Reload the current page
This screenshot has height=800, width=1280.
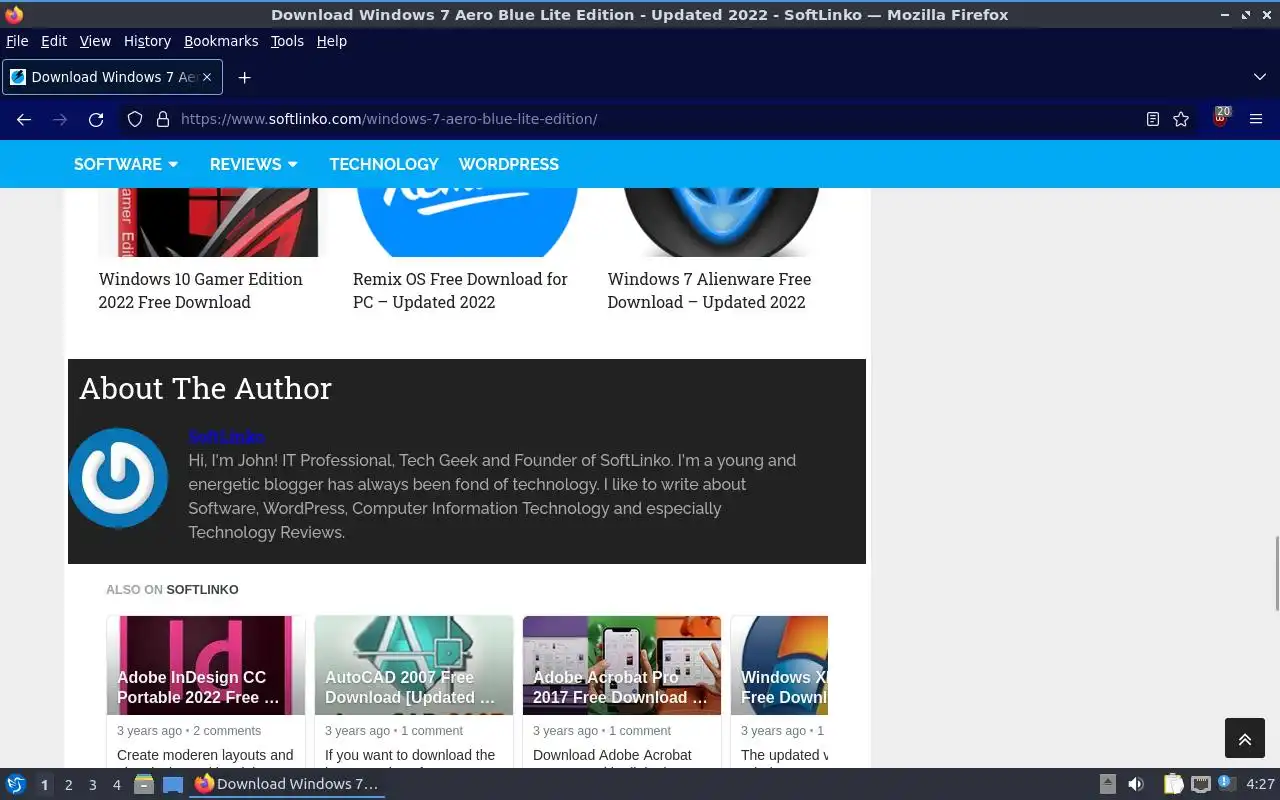pos(96,119)
